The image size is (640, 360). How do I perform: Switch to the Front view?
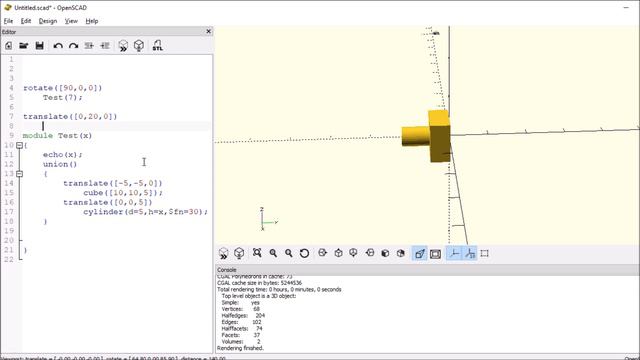pyautogui.click(x=385, y=253)
